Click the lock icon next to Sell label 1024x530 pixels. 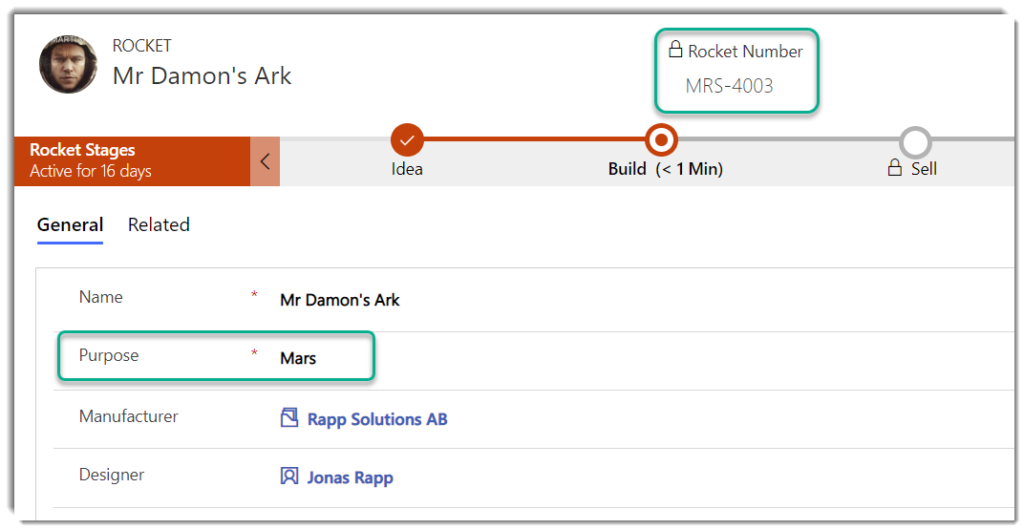point(895,169)
